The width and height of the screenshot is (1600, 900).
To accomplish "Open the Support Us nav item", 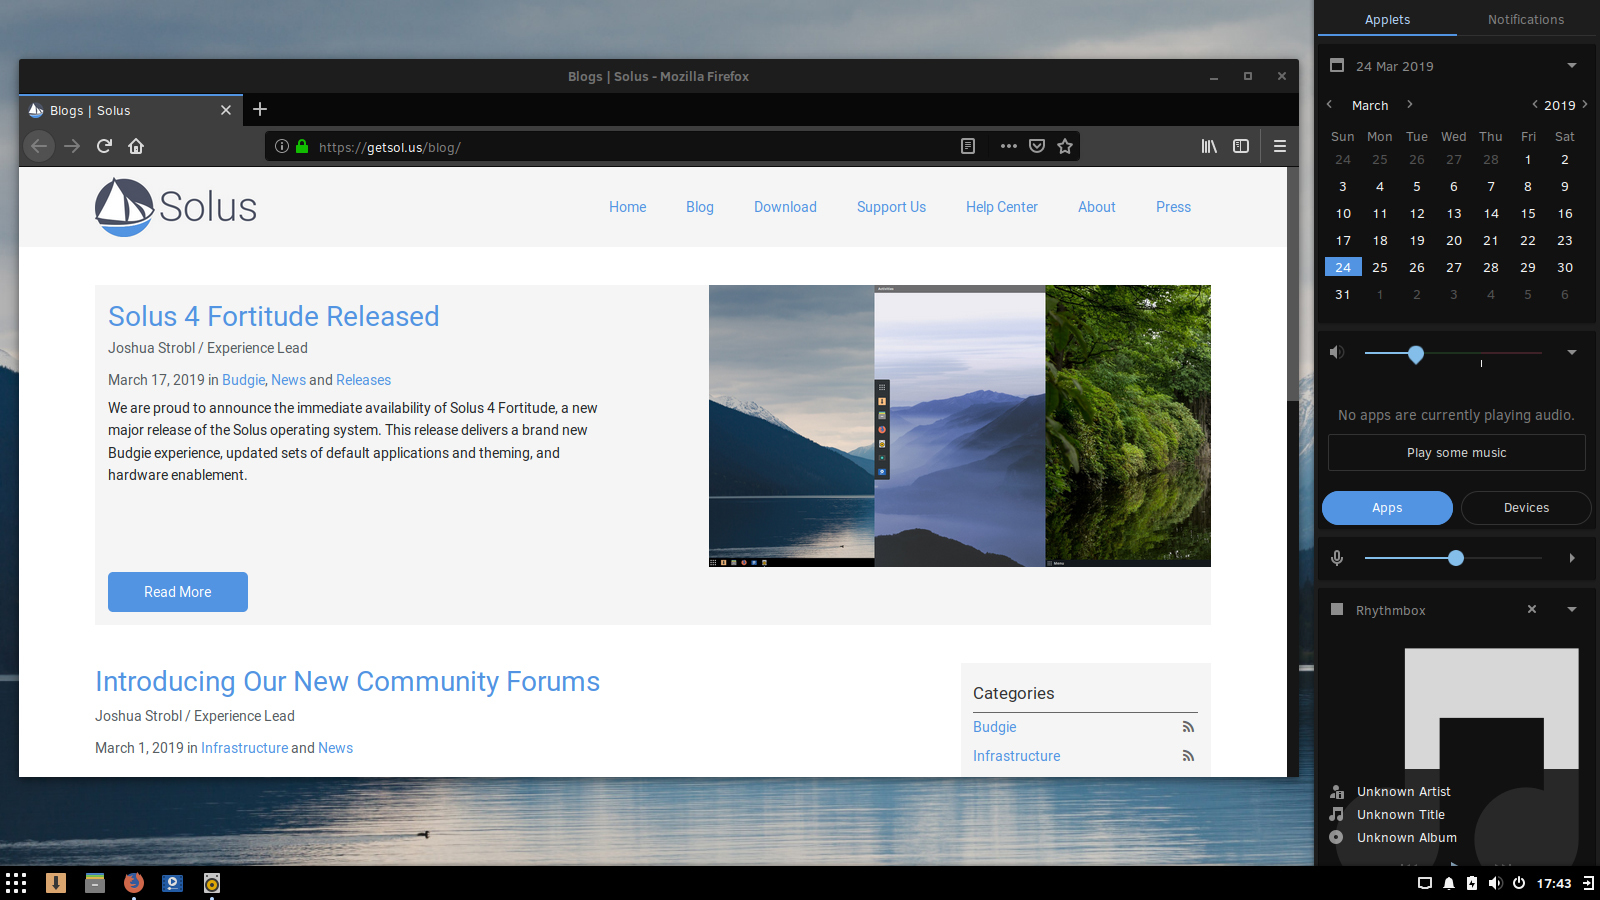I will click(891, 207).
